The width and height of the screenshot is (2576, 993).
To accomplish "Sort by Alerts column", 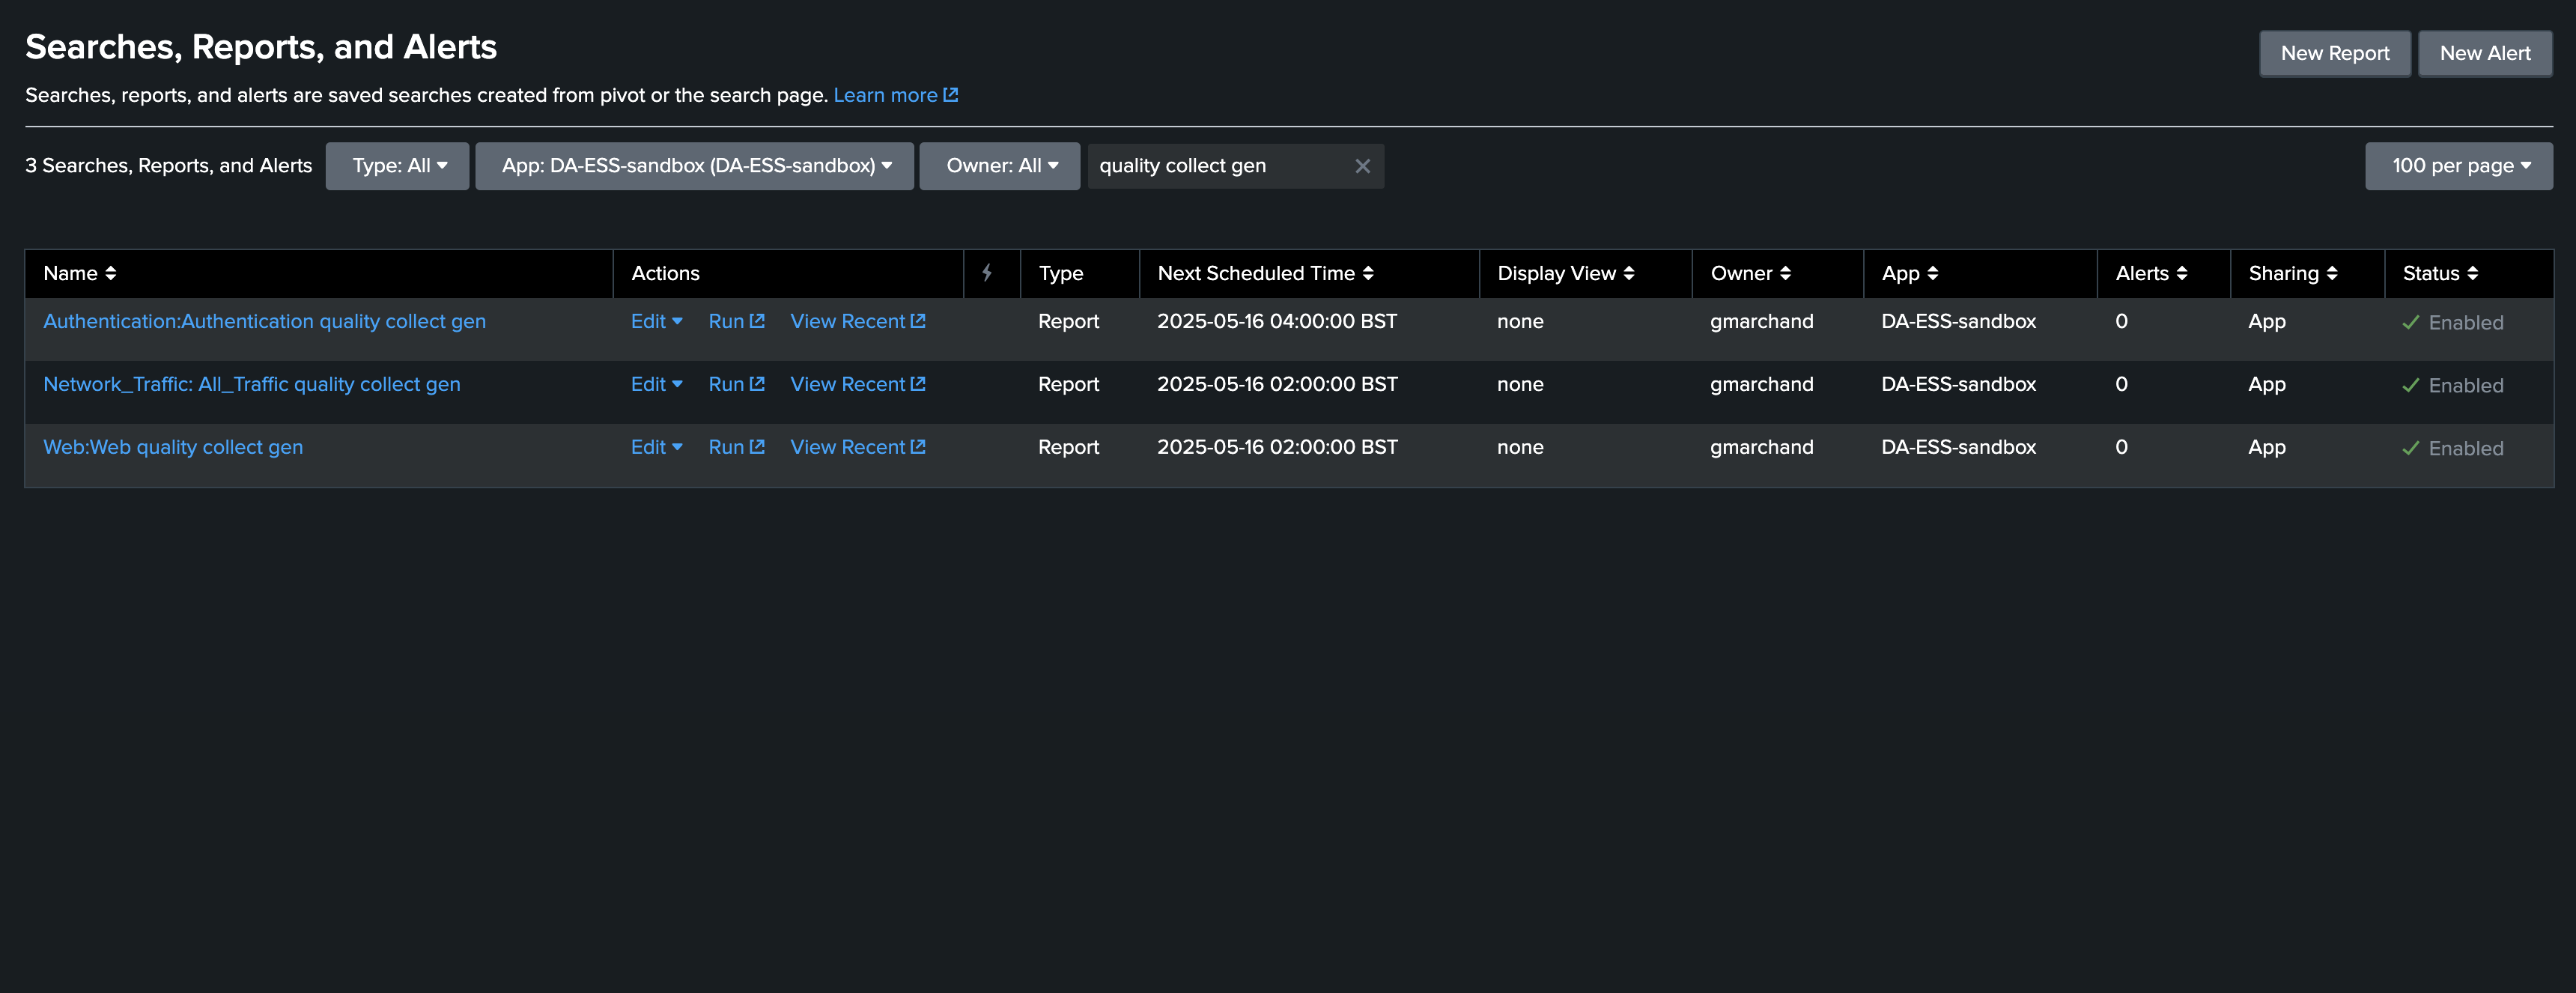I will pos(2151,274).
